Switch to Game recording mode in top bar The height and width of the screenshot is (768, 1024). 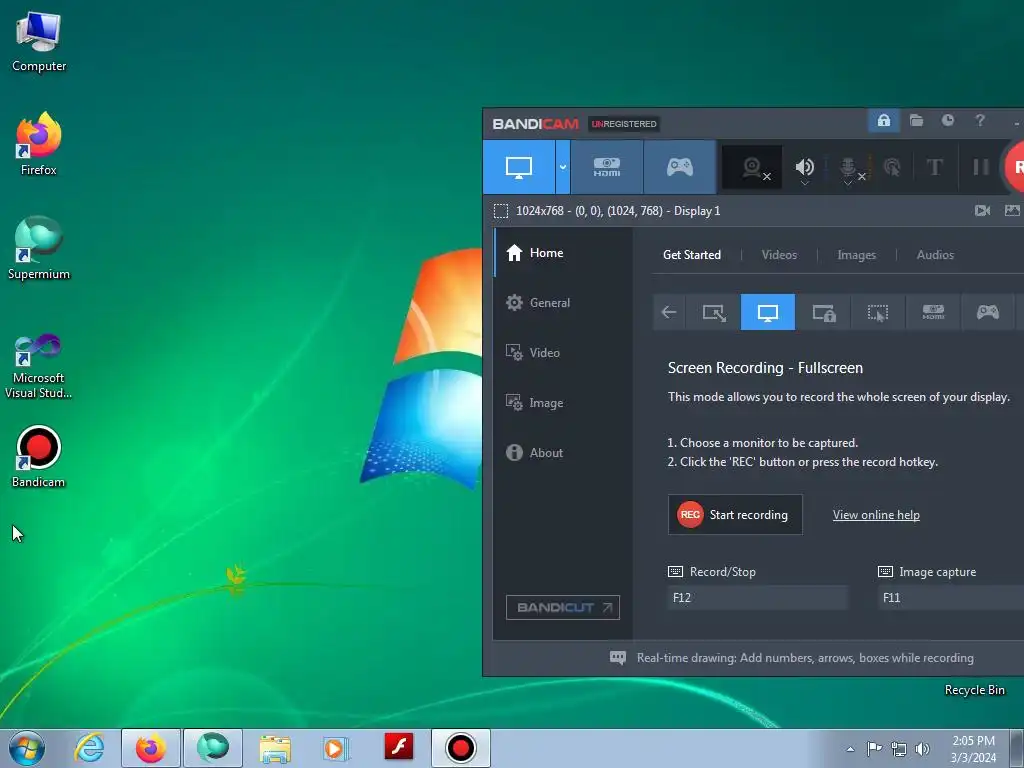(x=680, y=167)
